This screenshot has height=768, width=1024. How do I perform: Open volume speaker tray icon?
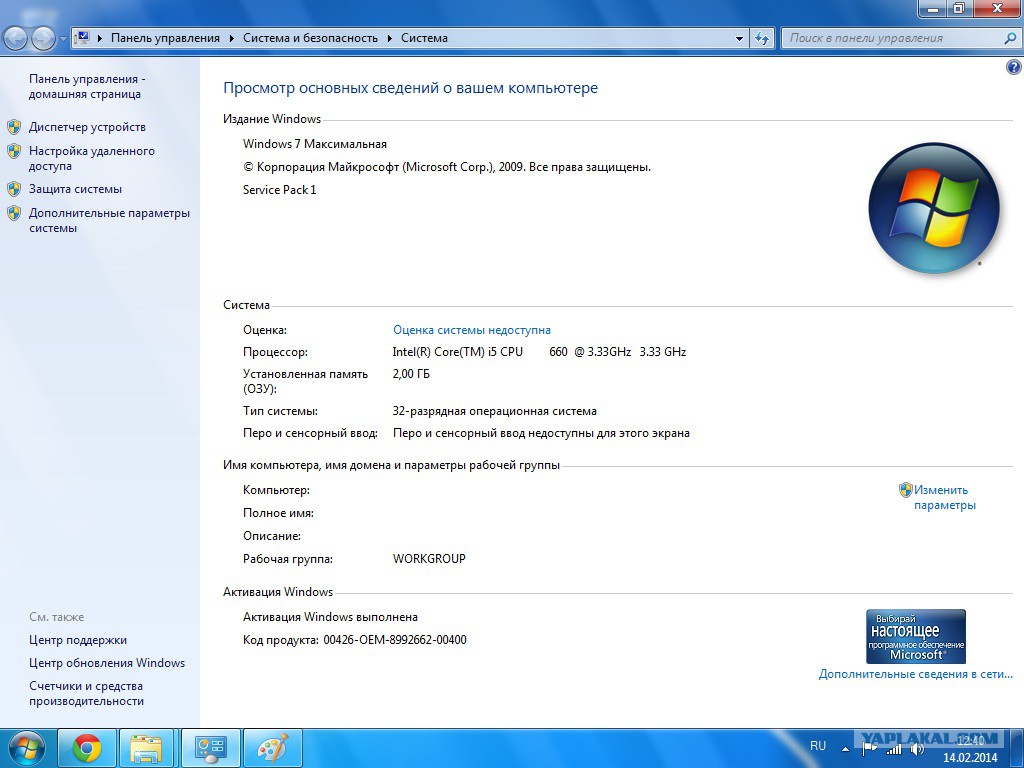[917, 749]
